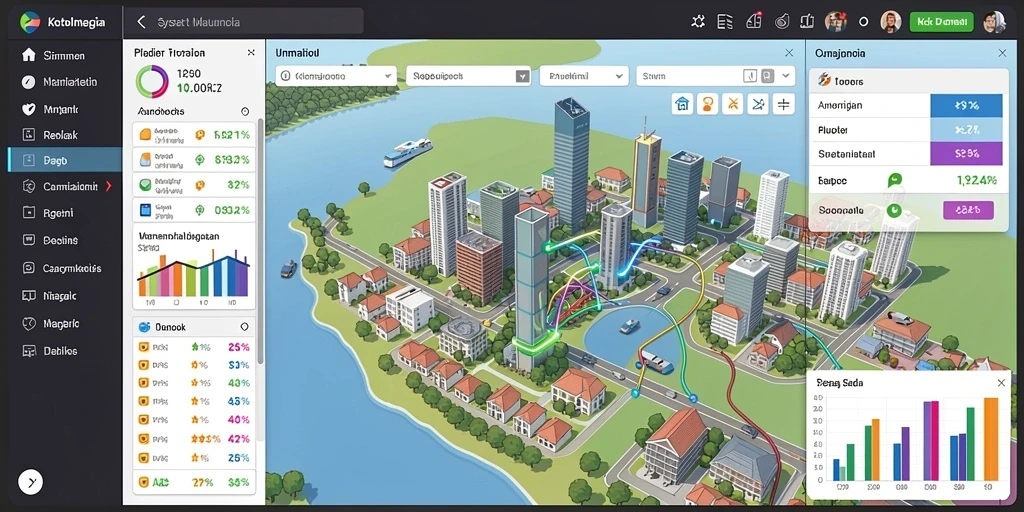Viewport: 1024px width, 512px height.
Task: Click the Sysett Maunncia search field
Action: click(x=244, y=22)
